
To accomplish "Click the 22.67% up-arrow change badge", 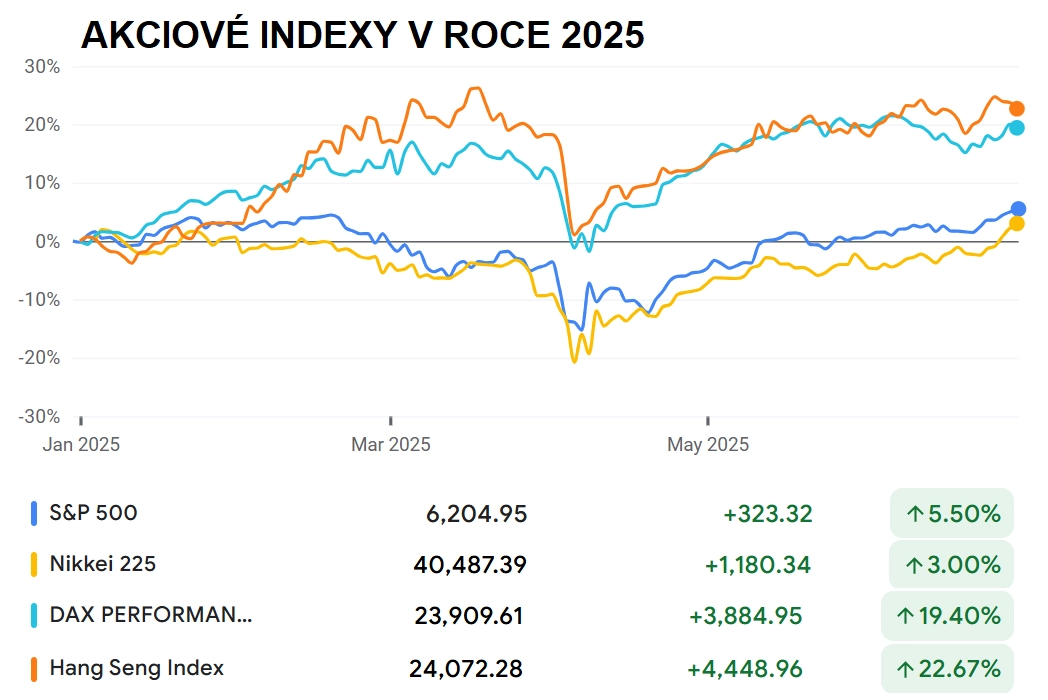I will tap(947, 669).
